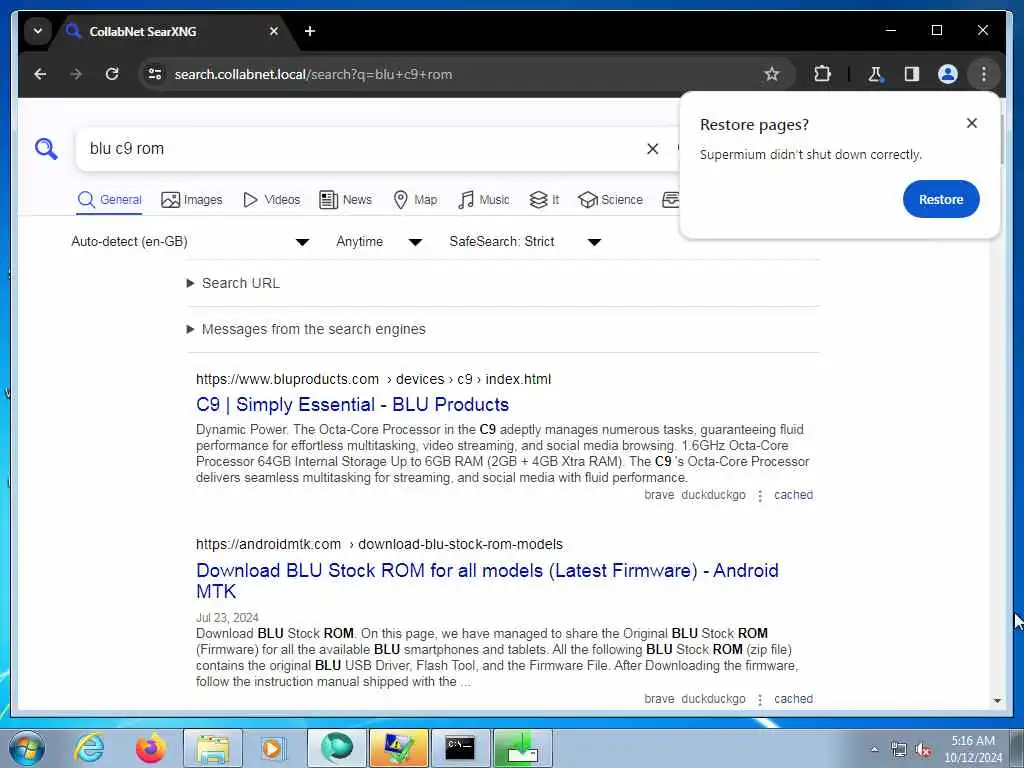This screenshot has height=768, width=1024.
Task: Click the page scrollbar down arrow
Action: pyautogui.click(x=997, y=700)
